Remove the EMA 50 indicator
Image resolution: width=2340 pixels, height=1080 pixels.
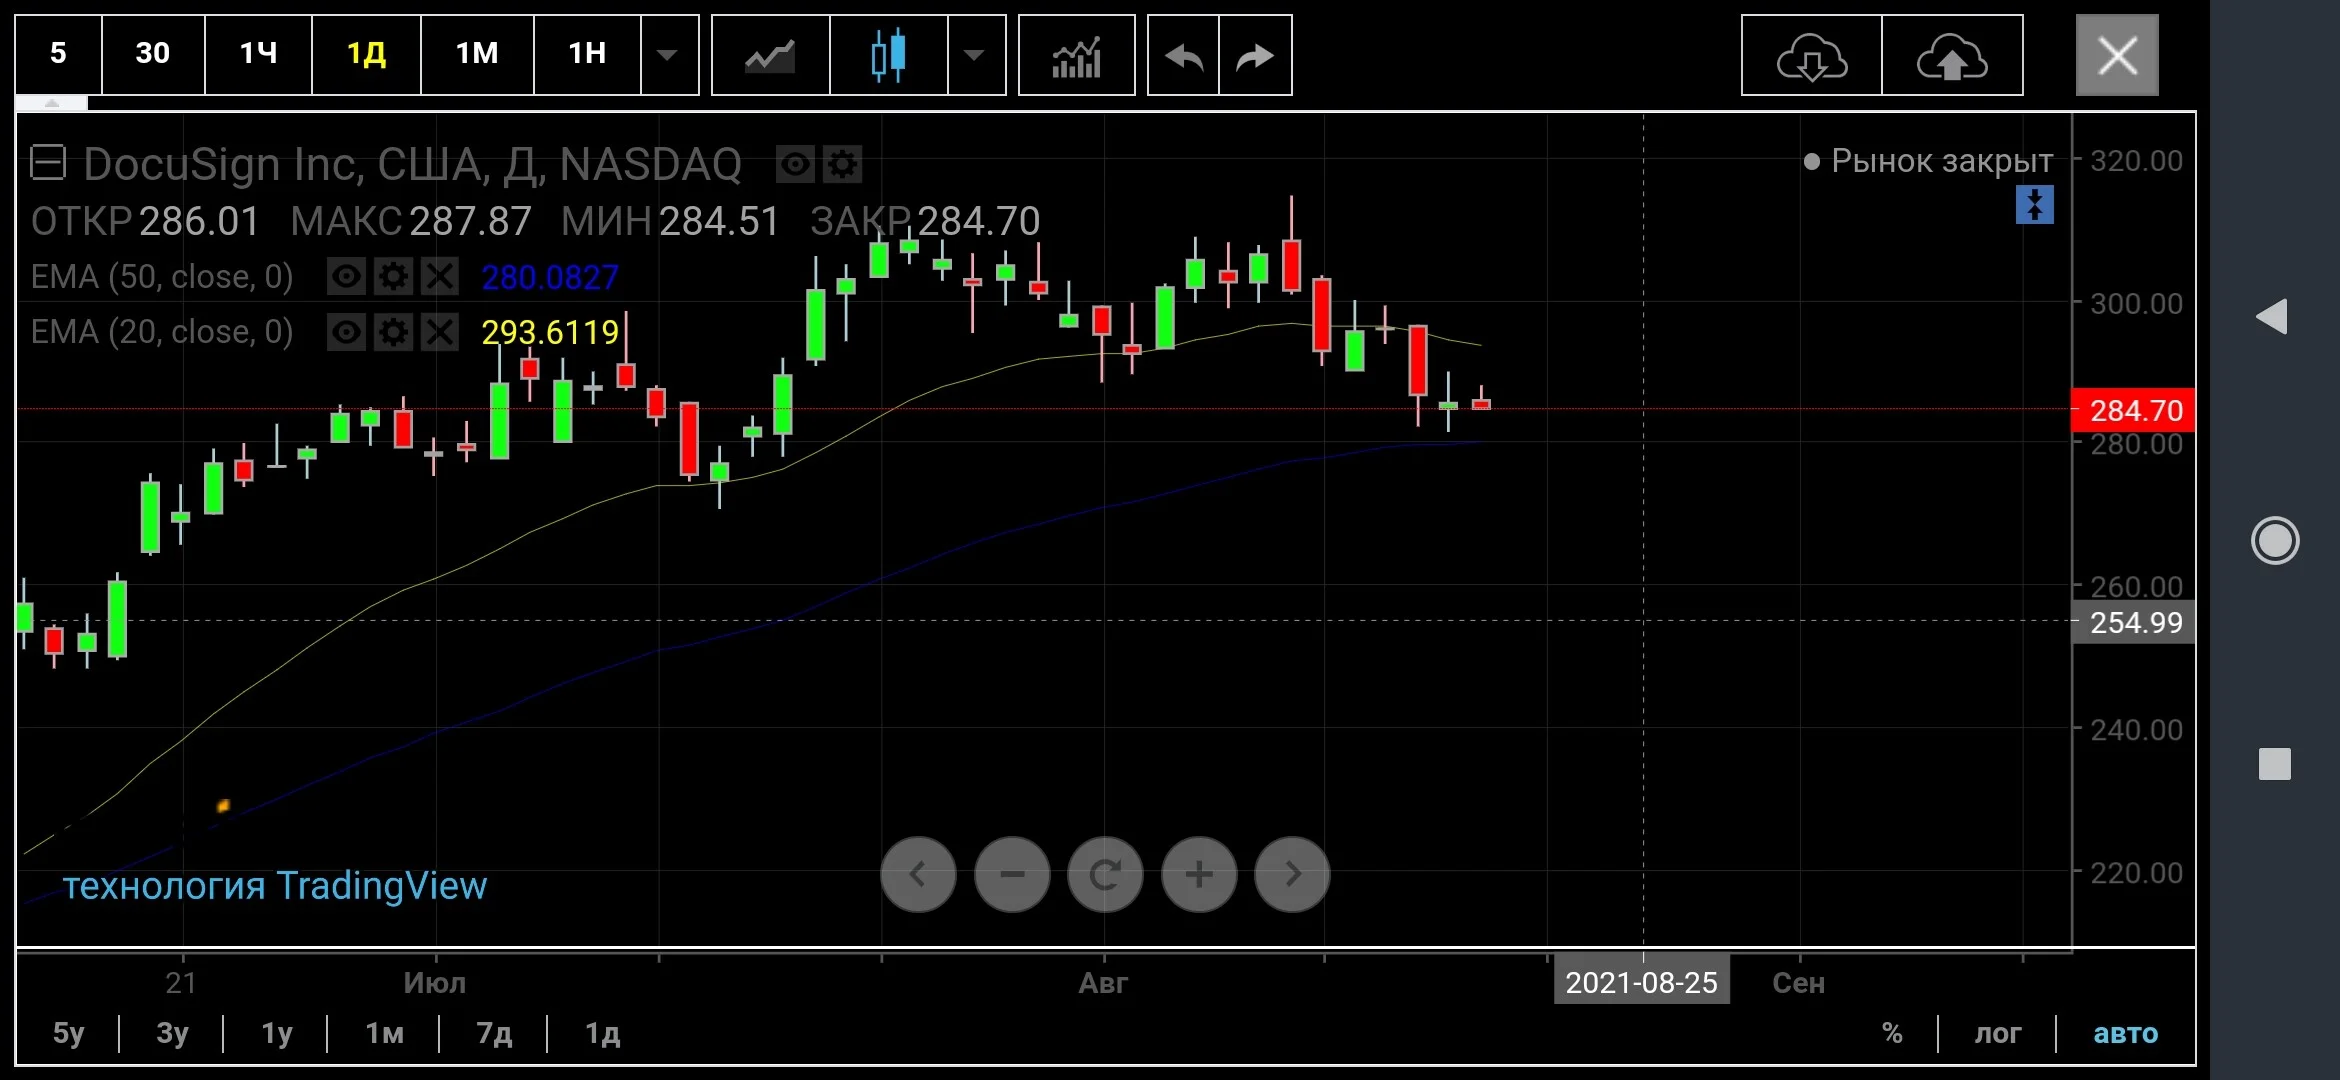(439, 277)
